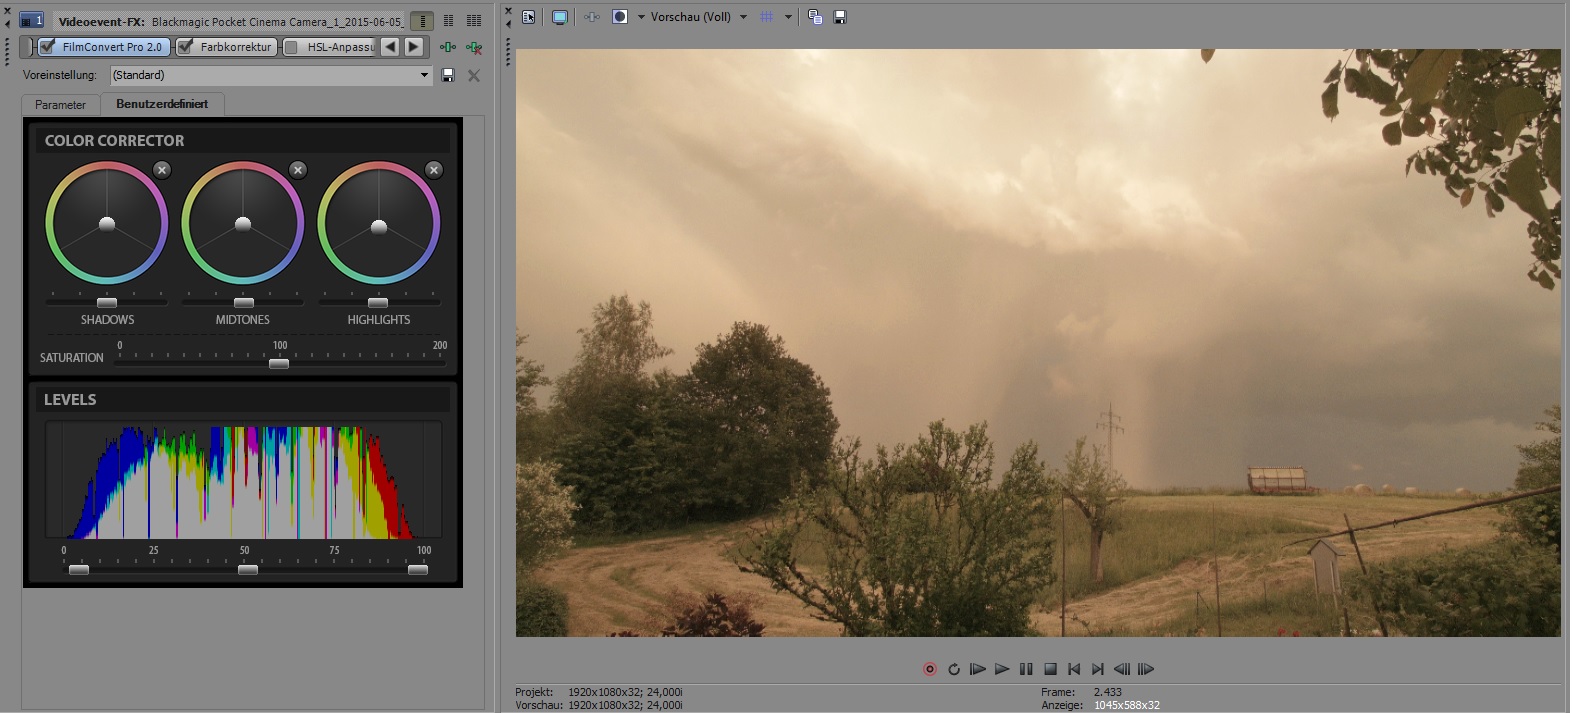Image resolution: width=1574 pixels, height=713 pixels.
Task: Disable the FilmConvert Pro 2.0 checkbox
Action: click(x=47, y=47)
